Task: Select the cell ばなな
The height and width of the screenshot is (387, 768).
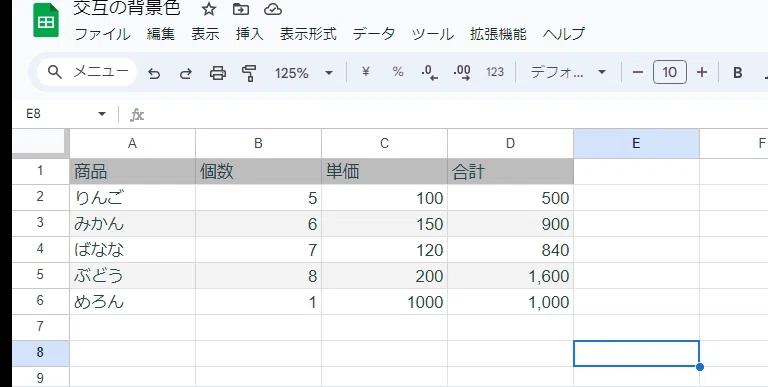Action: [x=132, y=250]
